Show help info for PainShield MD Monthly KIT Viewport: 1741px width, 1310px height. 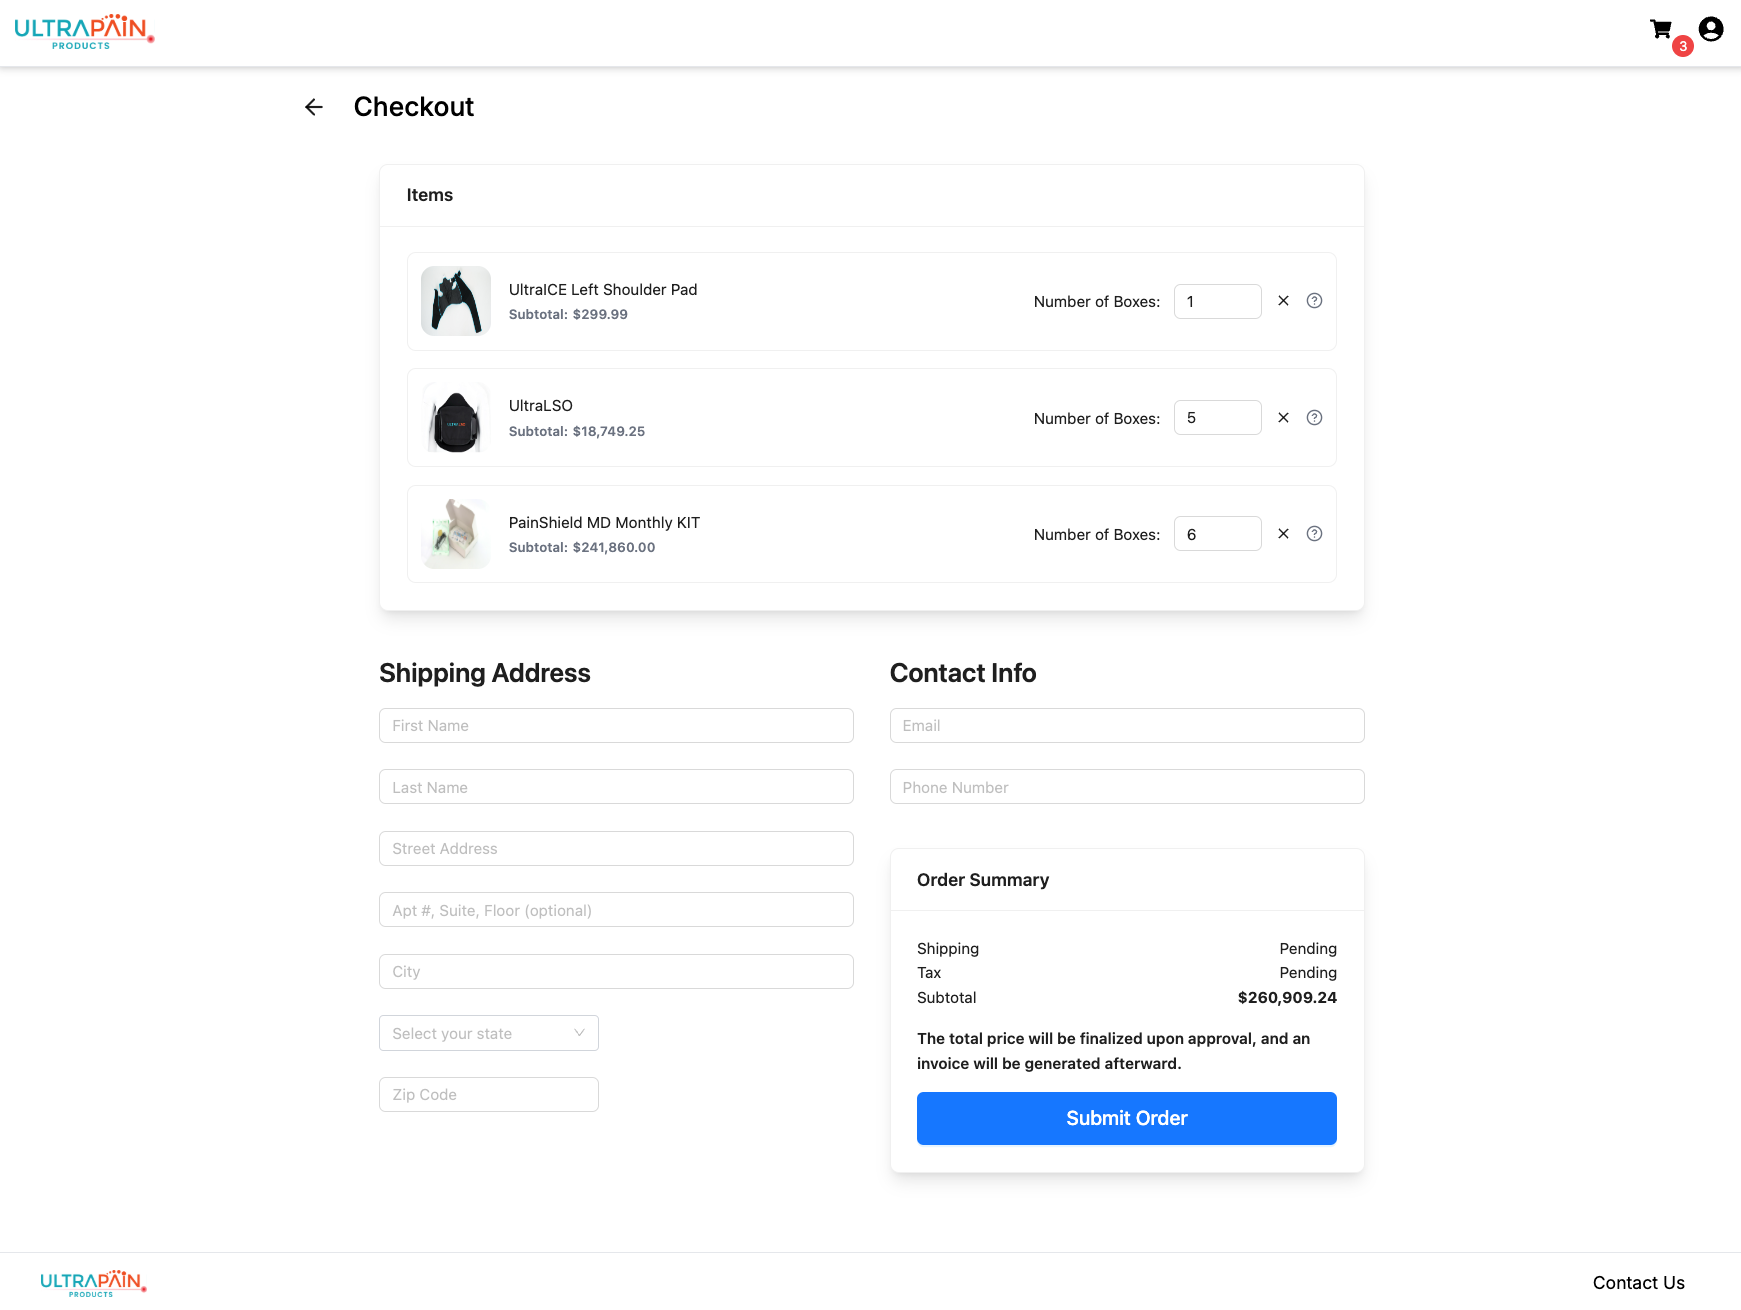1314,534
